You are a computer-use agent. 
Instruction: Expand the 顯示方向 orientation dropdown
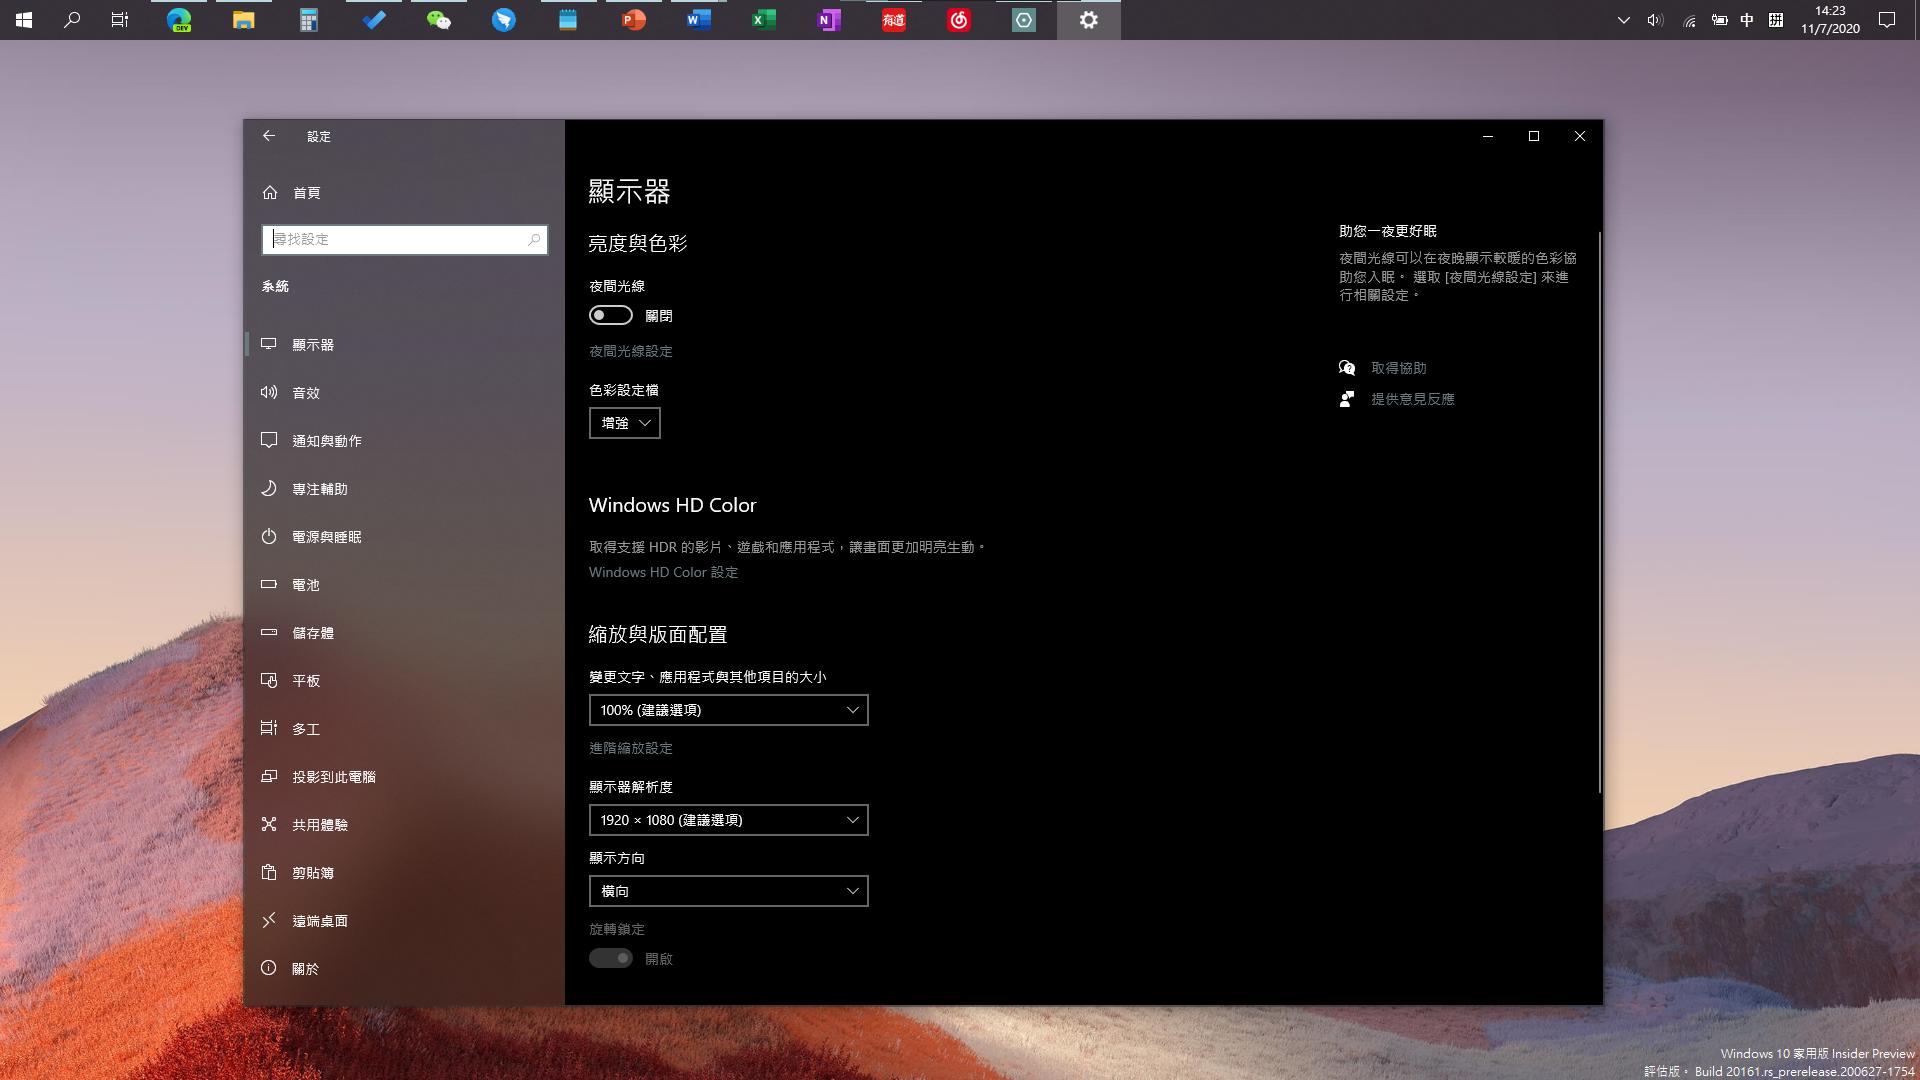pos(728,890)
